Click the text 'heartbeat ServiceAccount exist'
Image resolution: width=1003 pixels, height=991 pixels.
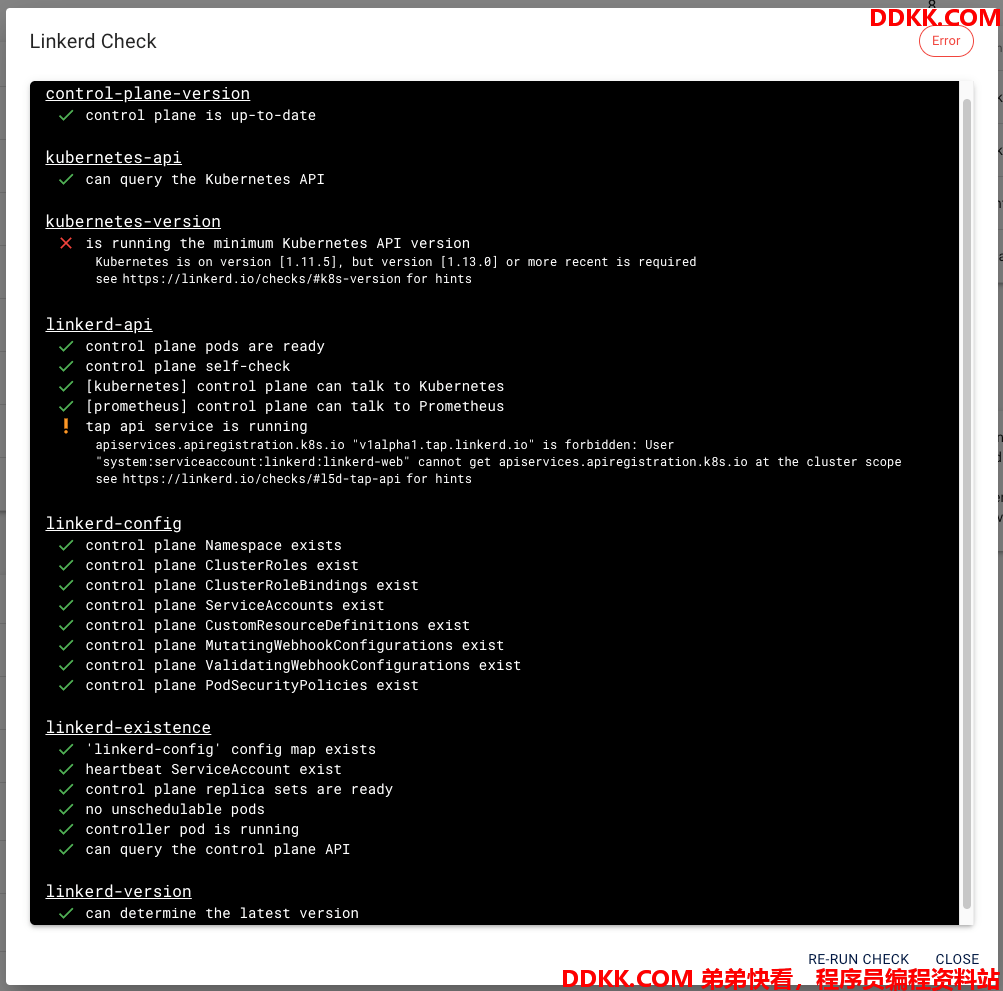(x=214, y=769)
